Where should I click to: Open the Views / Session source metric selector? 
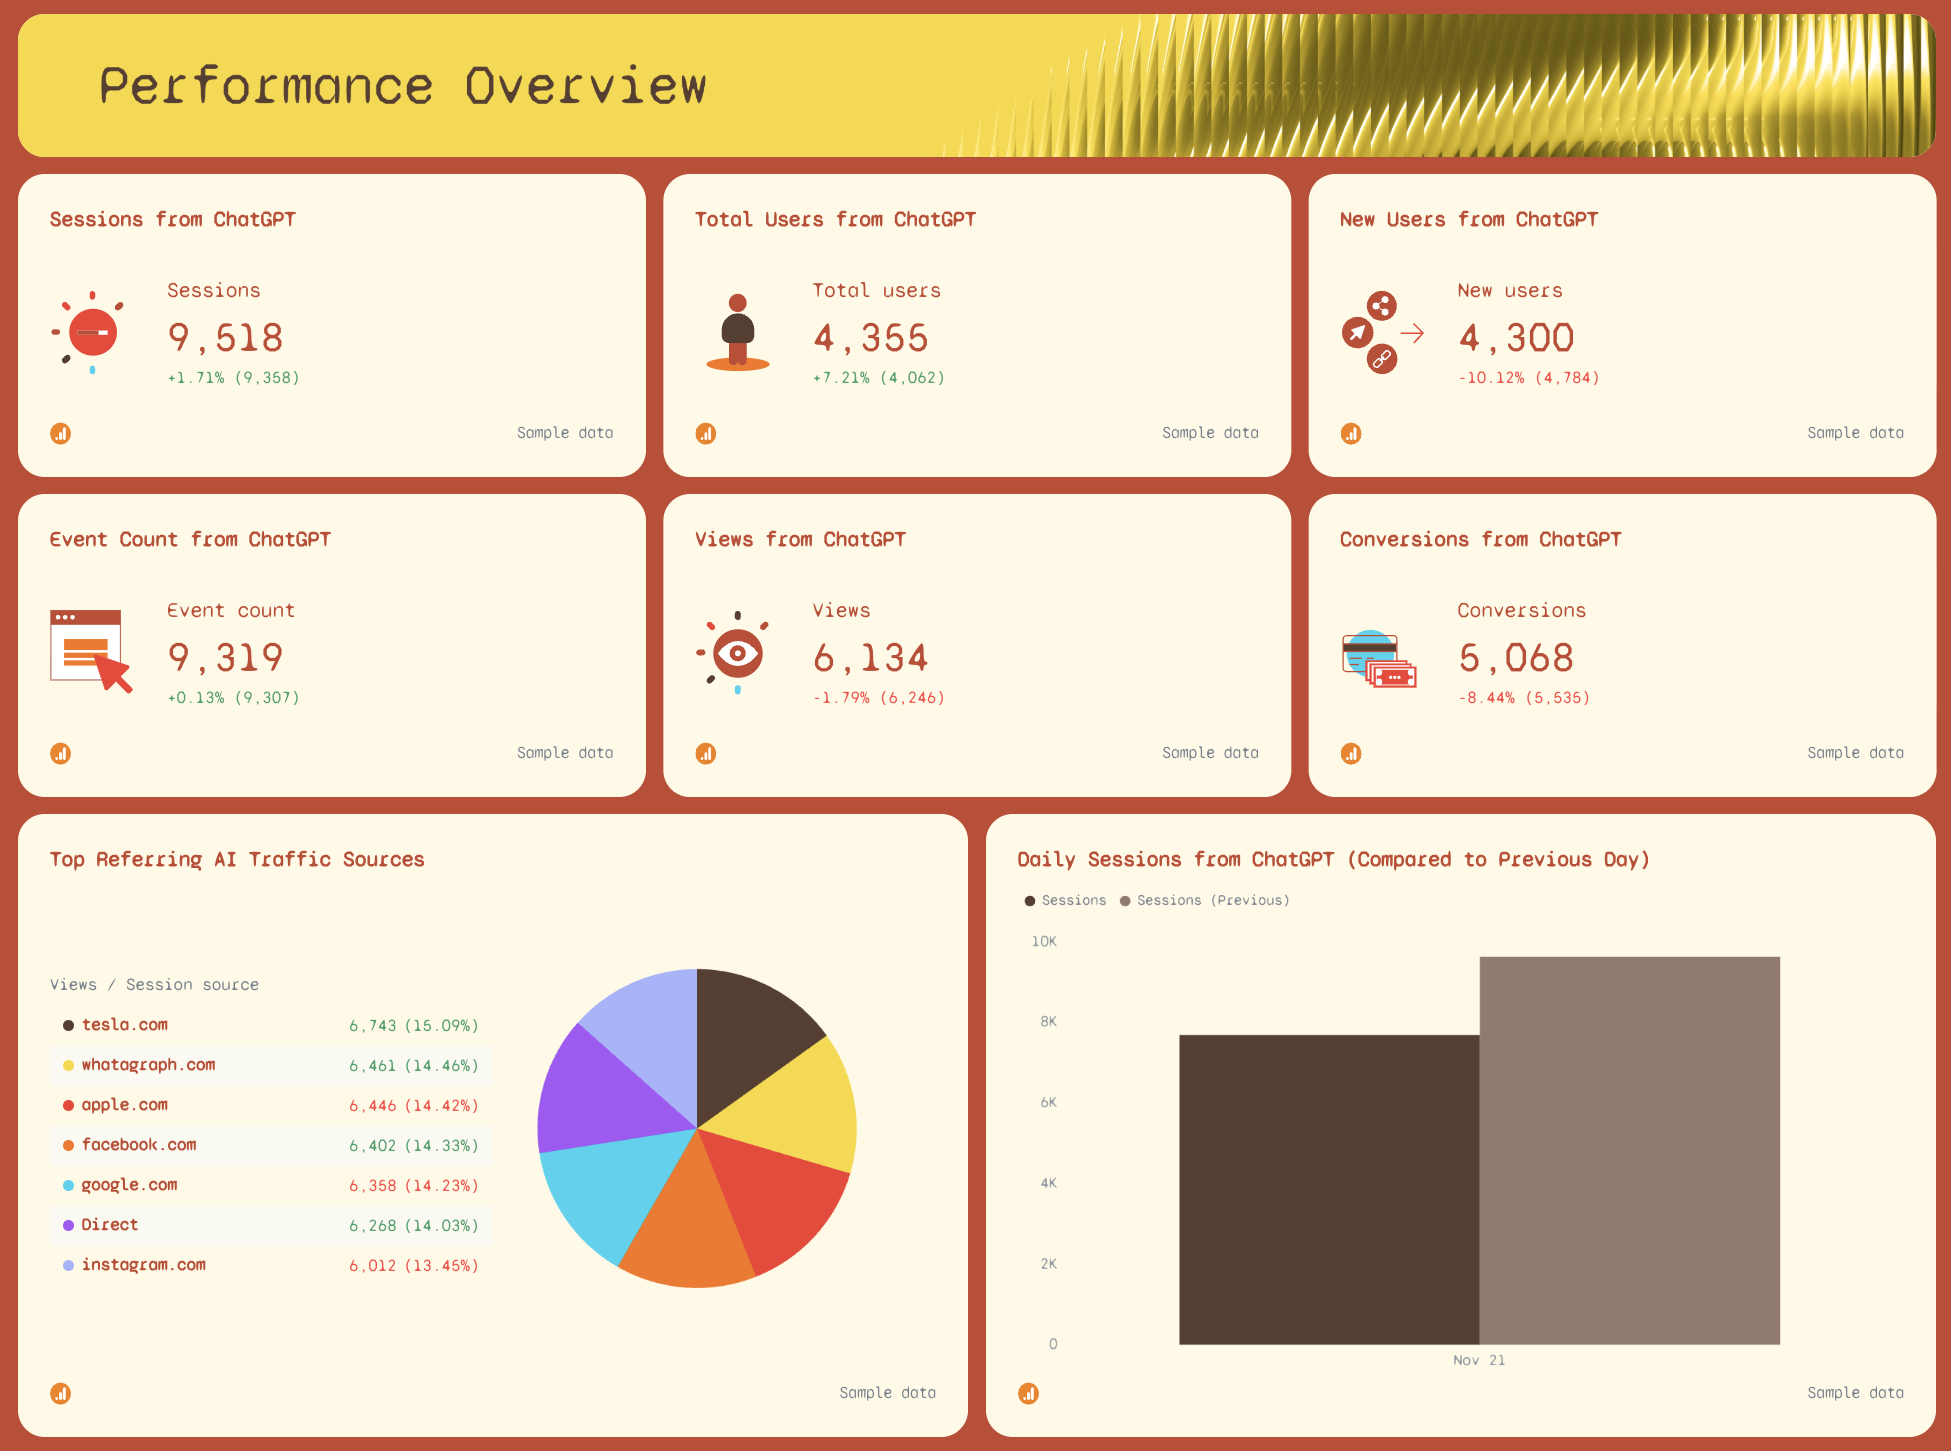[154, 984]
